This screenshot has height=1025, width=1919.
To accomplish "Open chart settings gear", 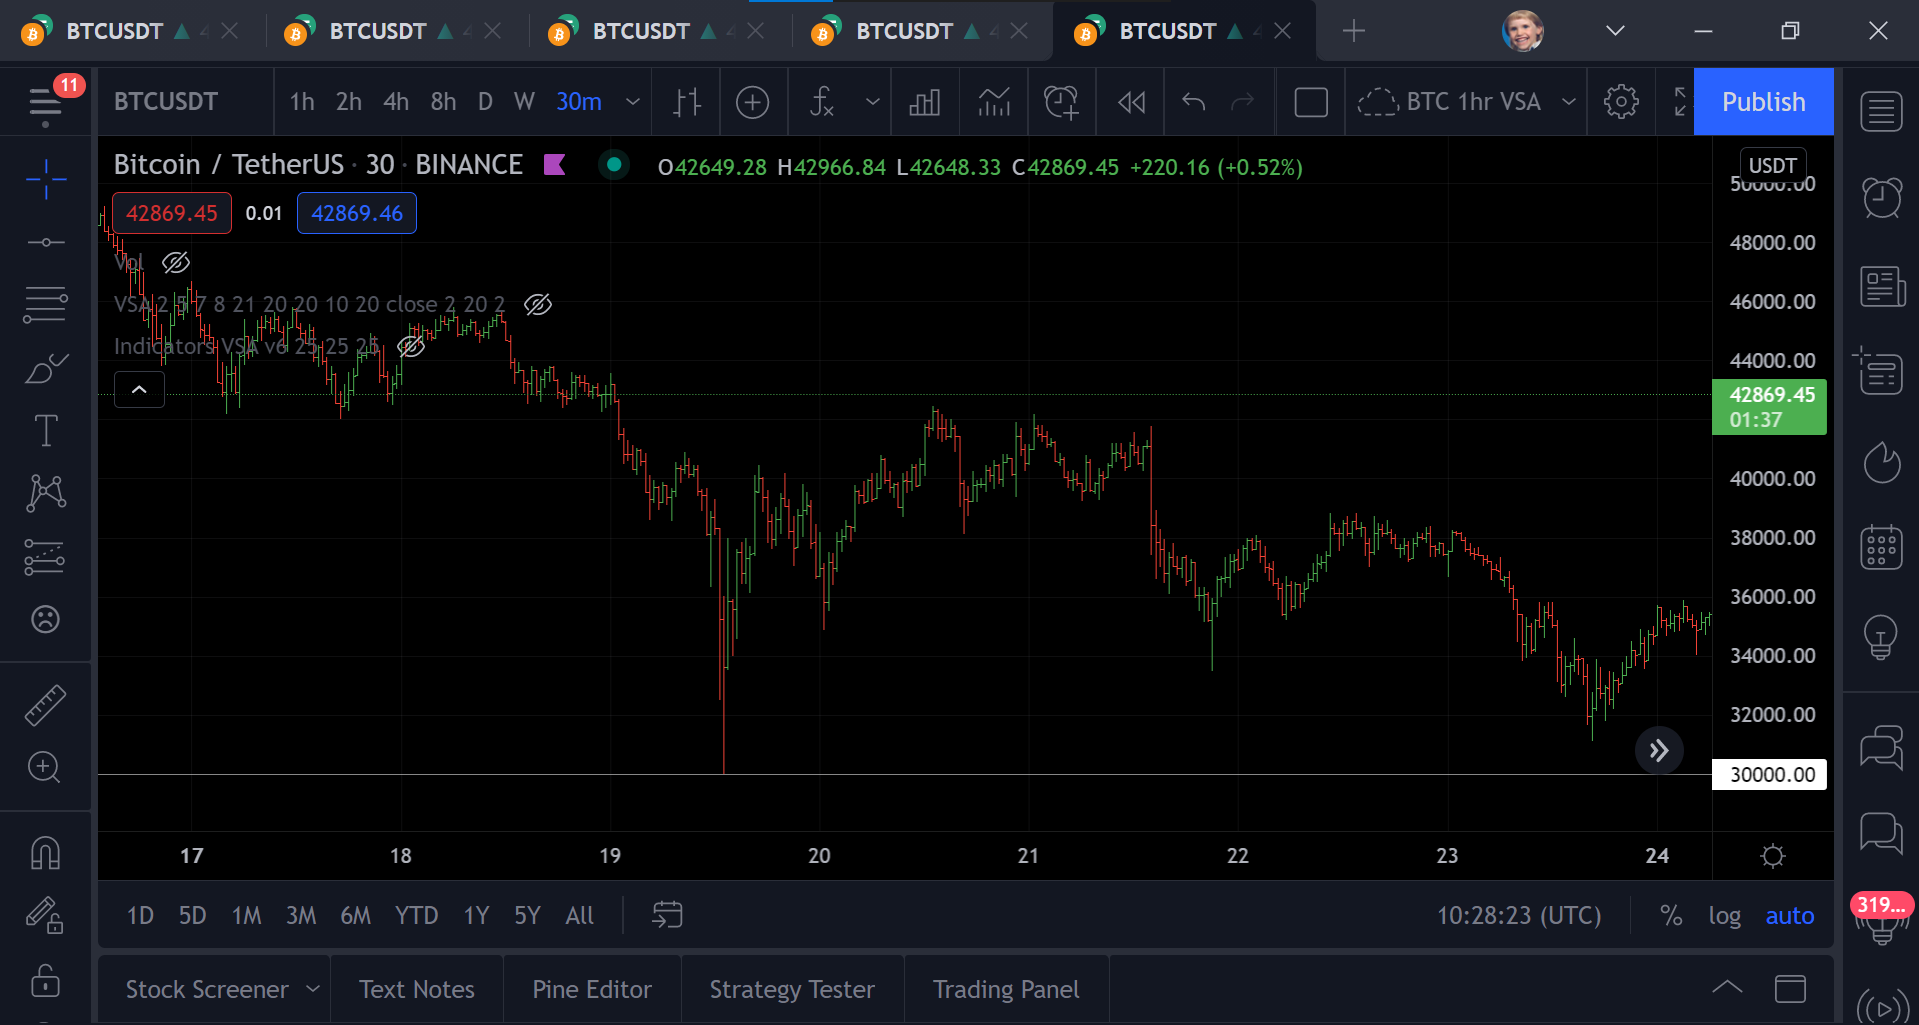I will [x=1621, y=102].
